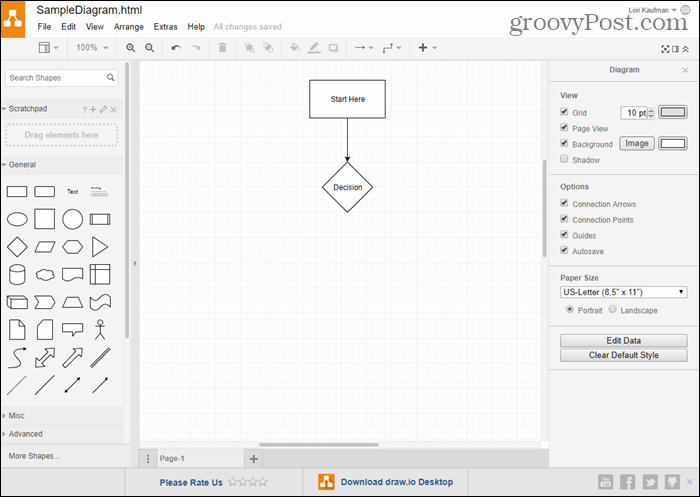
Task: Open the Edit menu
Action: click(x=68, y=27)
